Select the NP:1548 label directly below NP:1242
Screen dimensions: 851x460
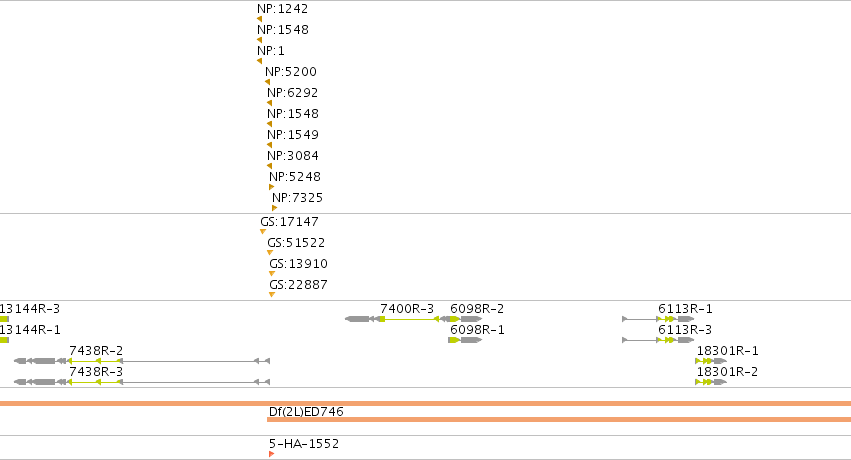pos(283,30)
